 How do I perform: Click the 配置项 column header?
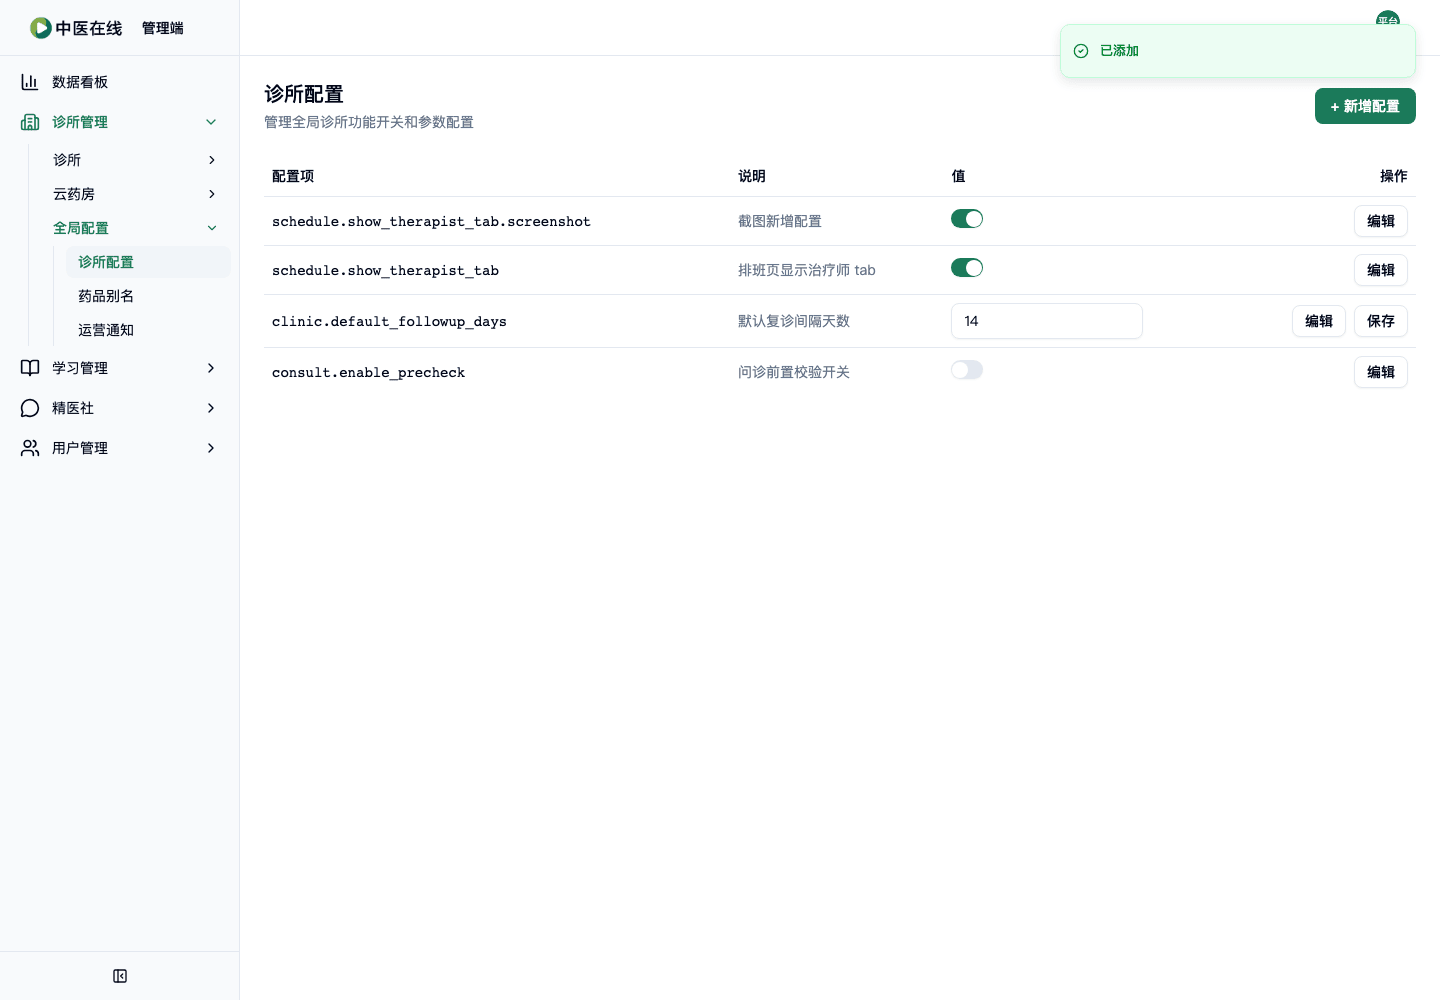(x=293, y=176)
